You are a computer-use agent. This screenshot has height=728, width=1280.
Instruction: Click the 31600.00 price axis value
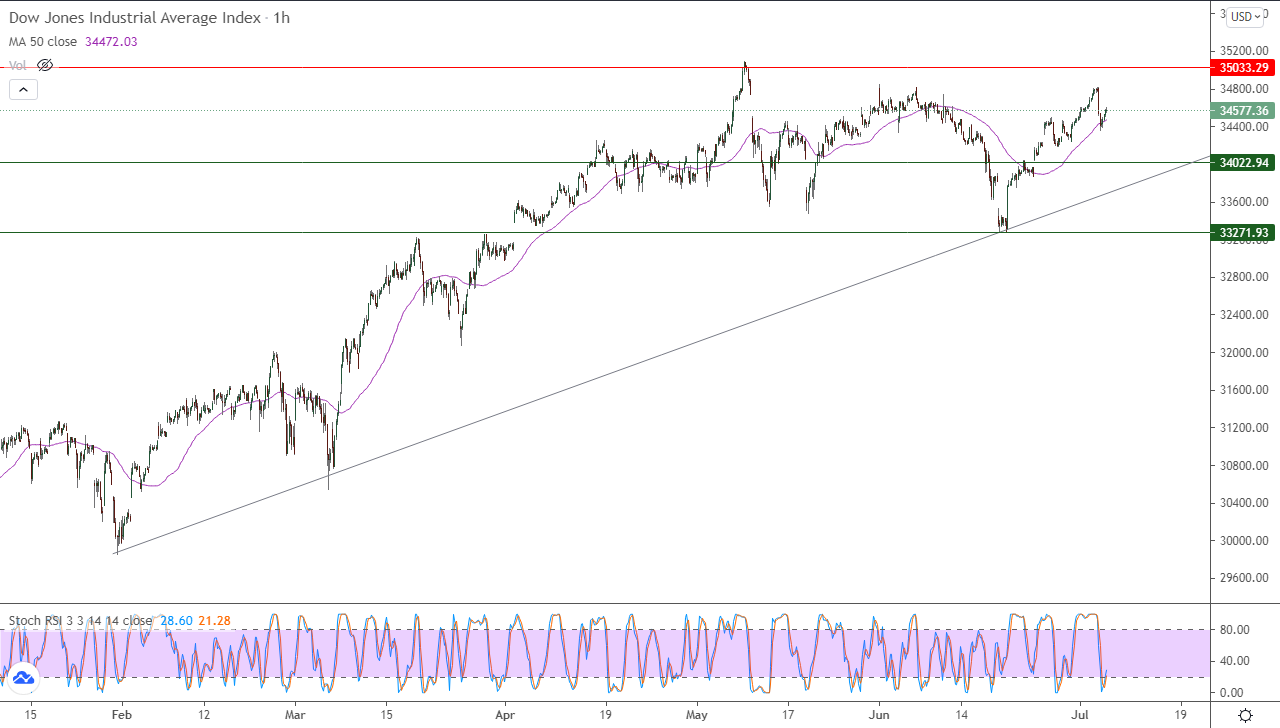coord(1244,390)
